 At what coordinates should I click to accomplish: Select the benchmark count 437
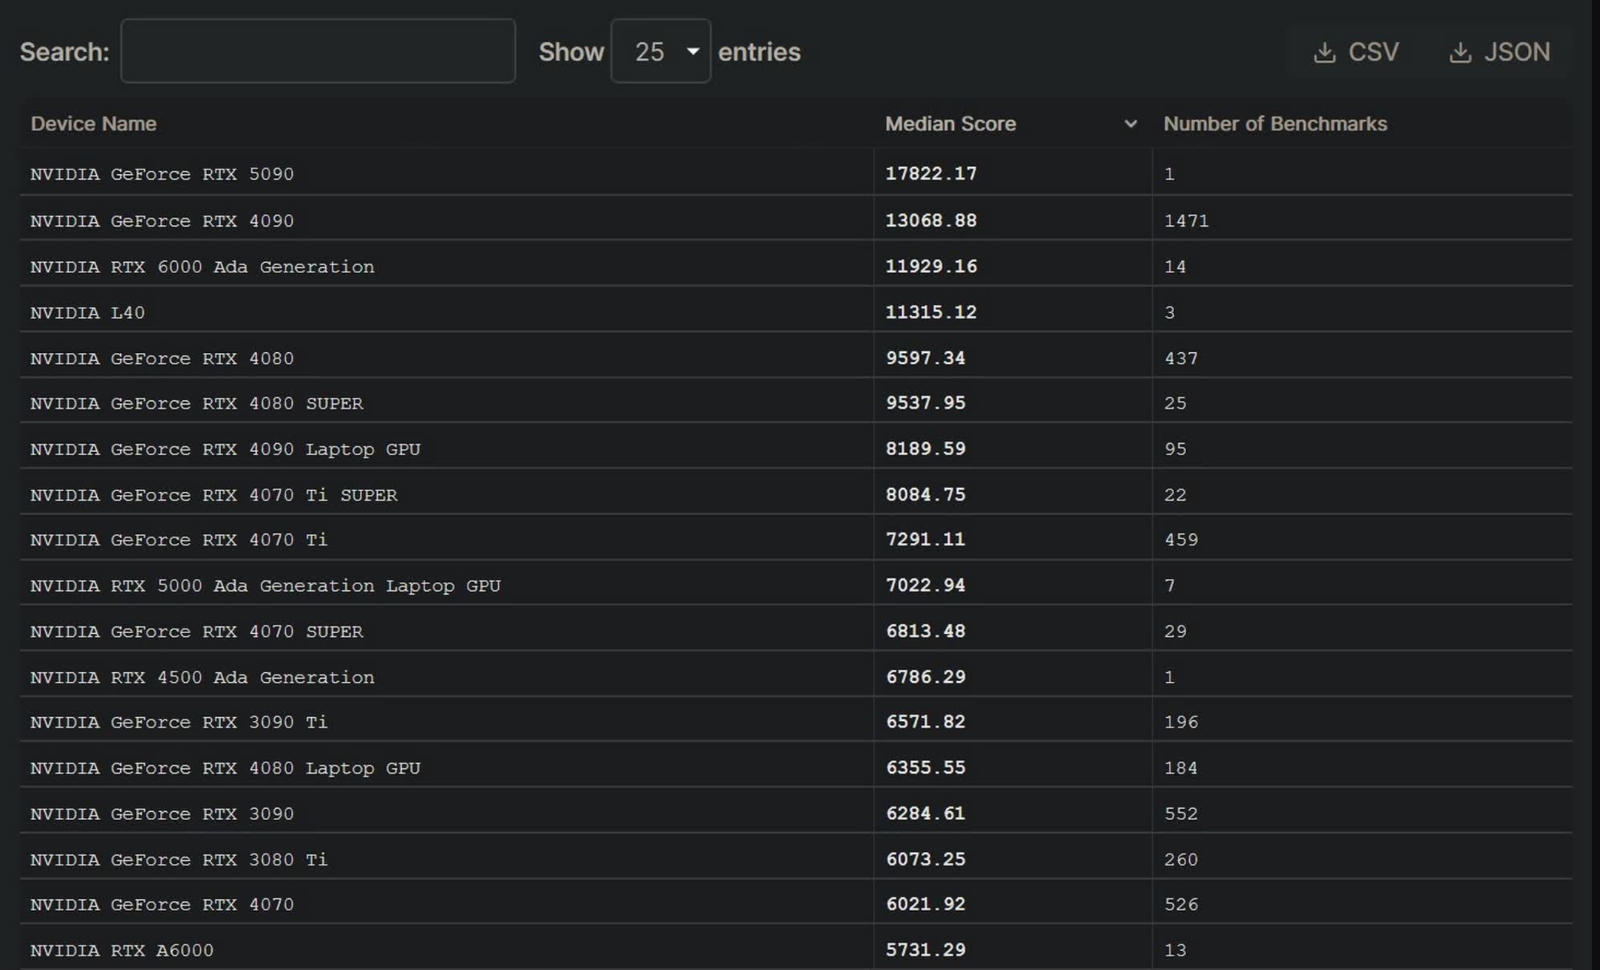point(1181,358)
